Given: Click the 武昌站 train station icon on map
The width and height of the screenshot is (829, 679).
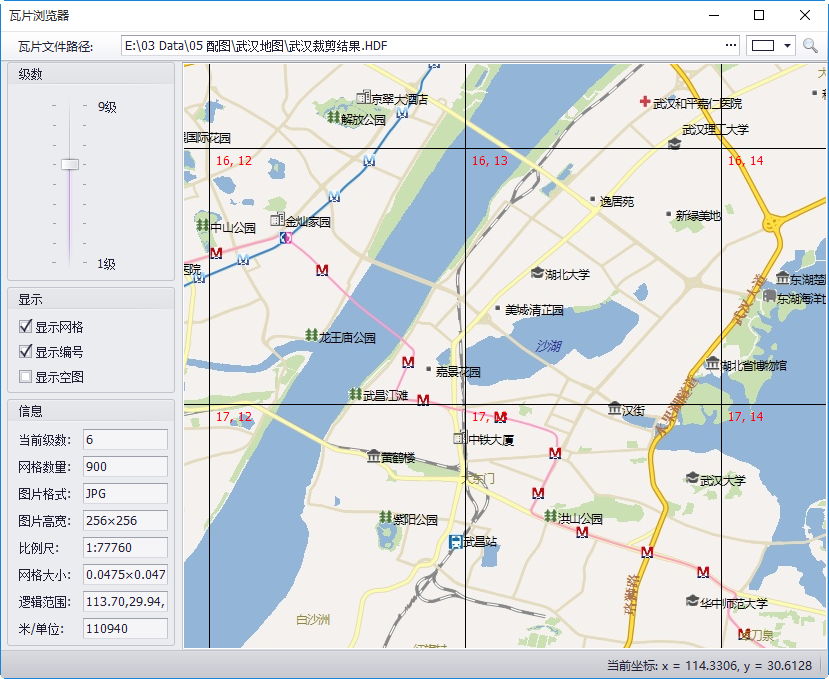Looking at the screenshot, I should pyautogui.click(x=456, y=542).
